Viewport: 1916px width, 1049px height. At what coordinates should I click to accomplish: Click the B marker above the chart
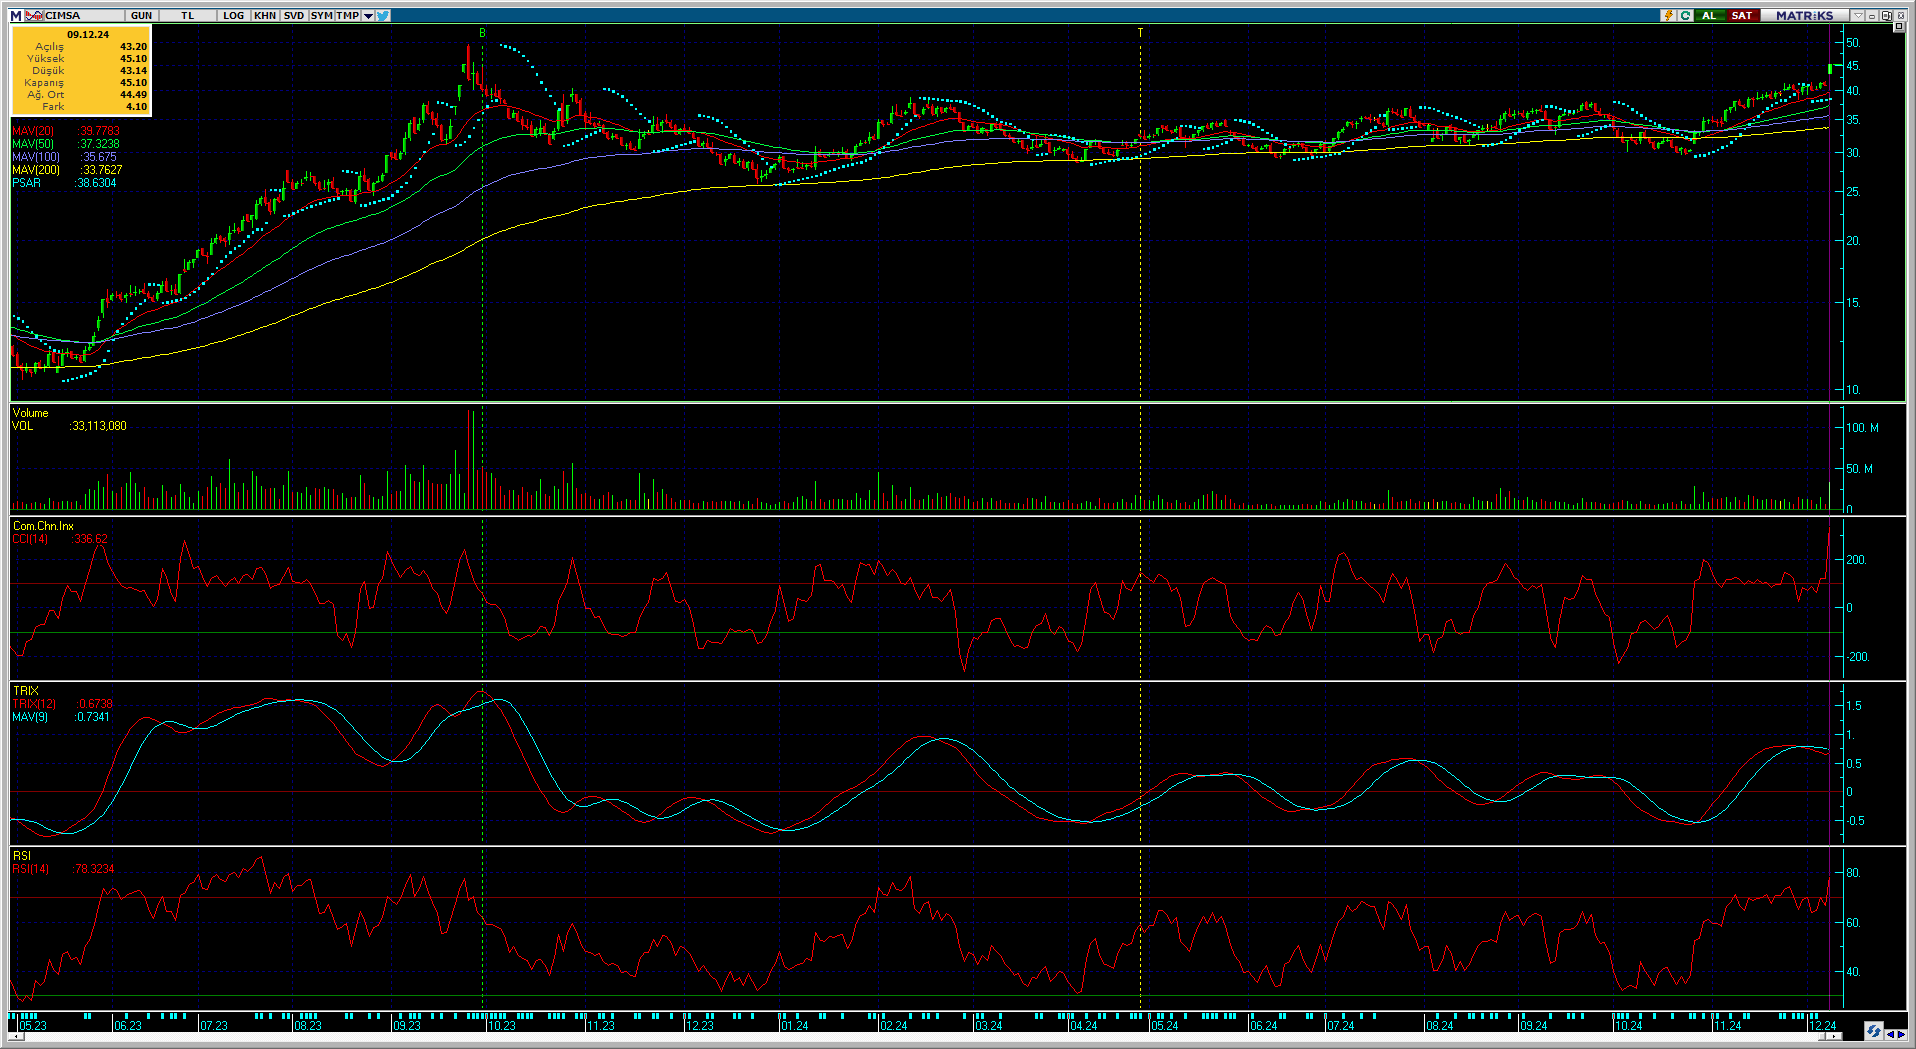482,33
